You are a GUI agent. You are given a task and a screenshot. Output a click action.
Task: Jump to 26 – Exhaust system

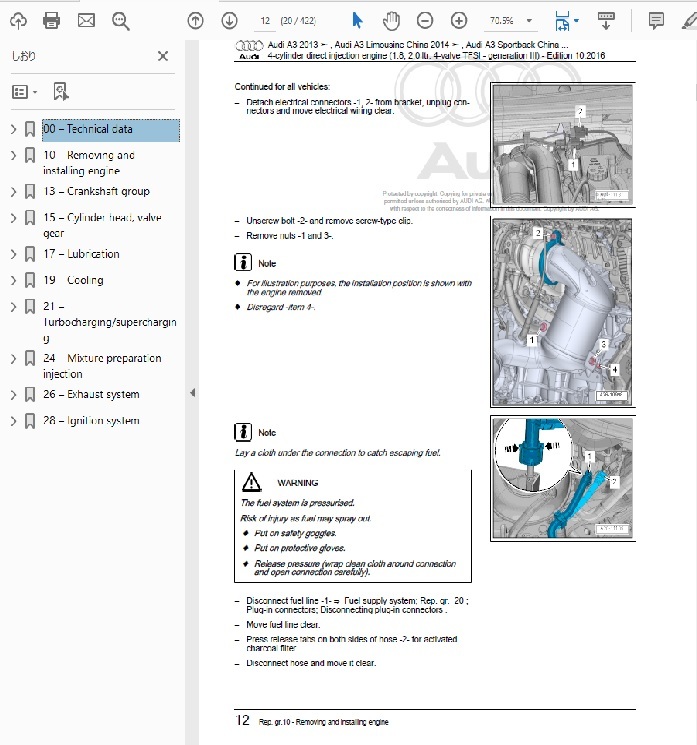click(91, 394)
